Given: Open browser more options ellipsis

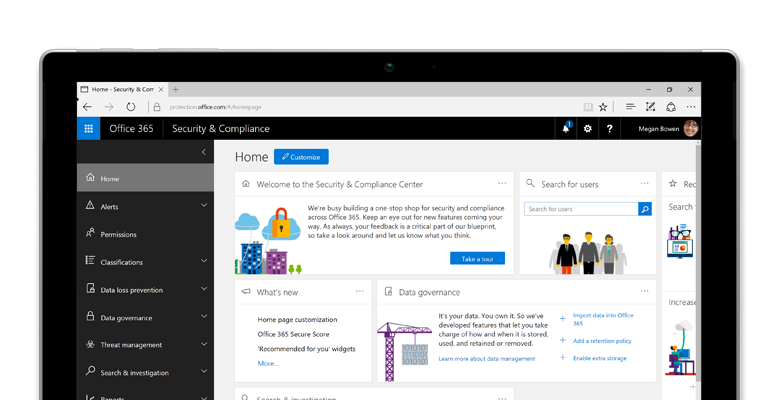Looking at the screenshot, I should (x=691, y=107).
